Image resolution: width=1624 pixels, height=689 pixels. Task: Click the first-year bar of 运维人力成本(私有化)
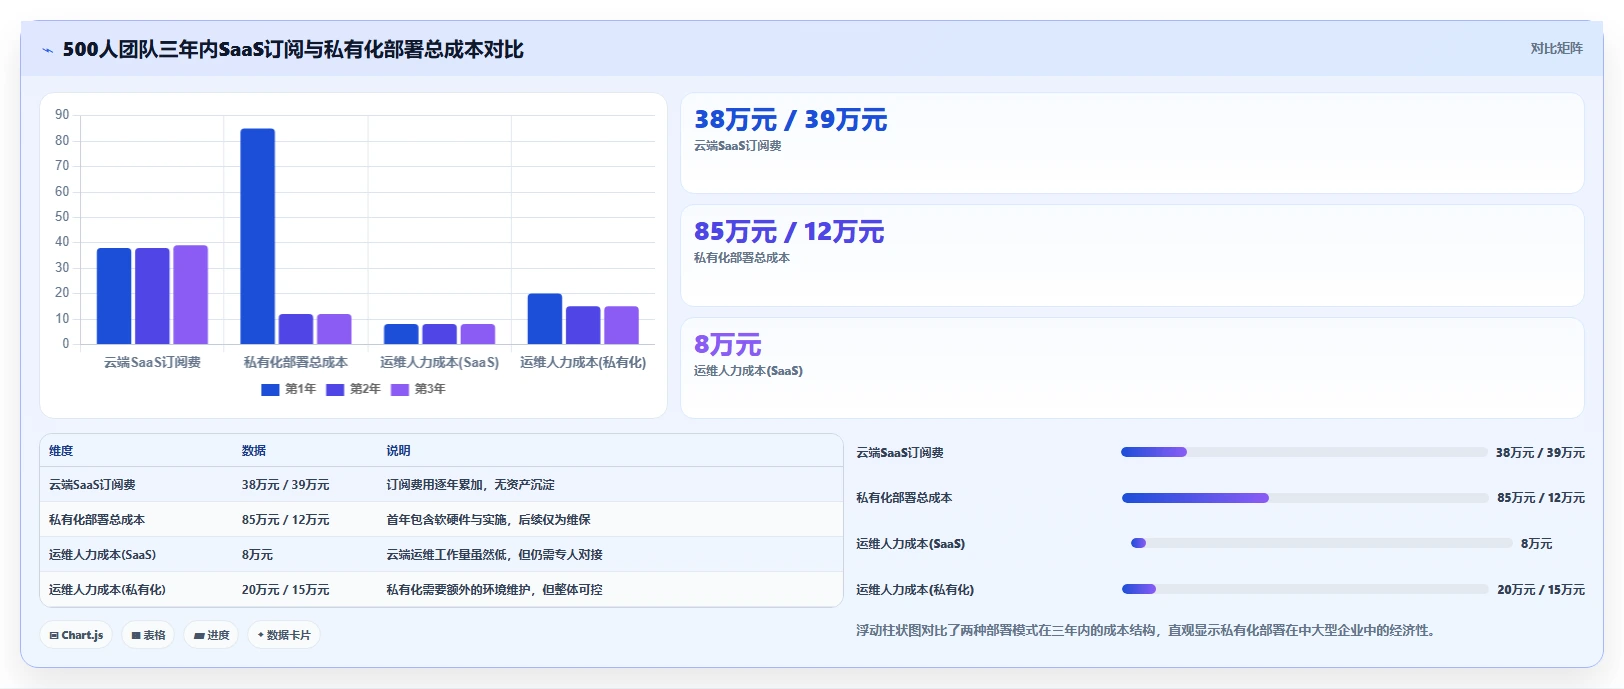[545, 319]
